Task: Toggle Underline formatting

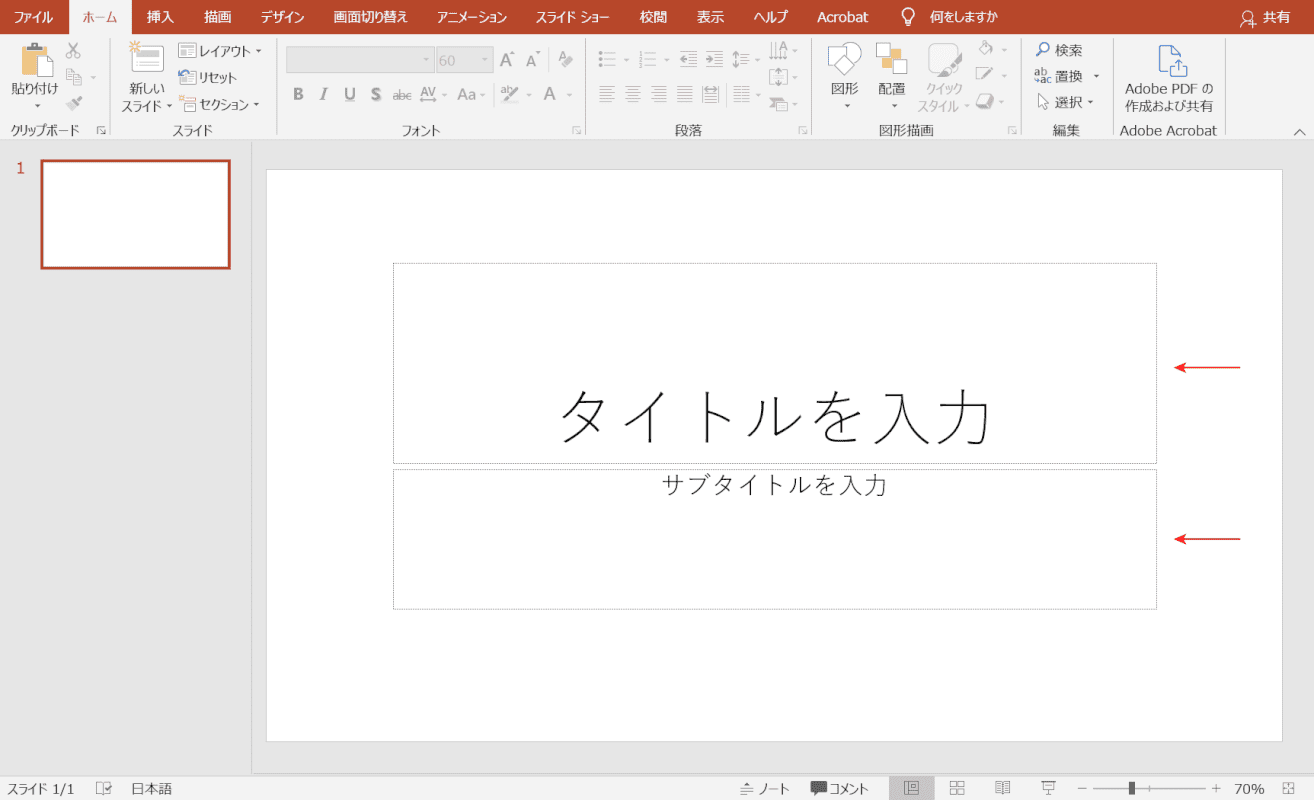Action: [x=350, y=95]
